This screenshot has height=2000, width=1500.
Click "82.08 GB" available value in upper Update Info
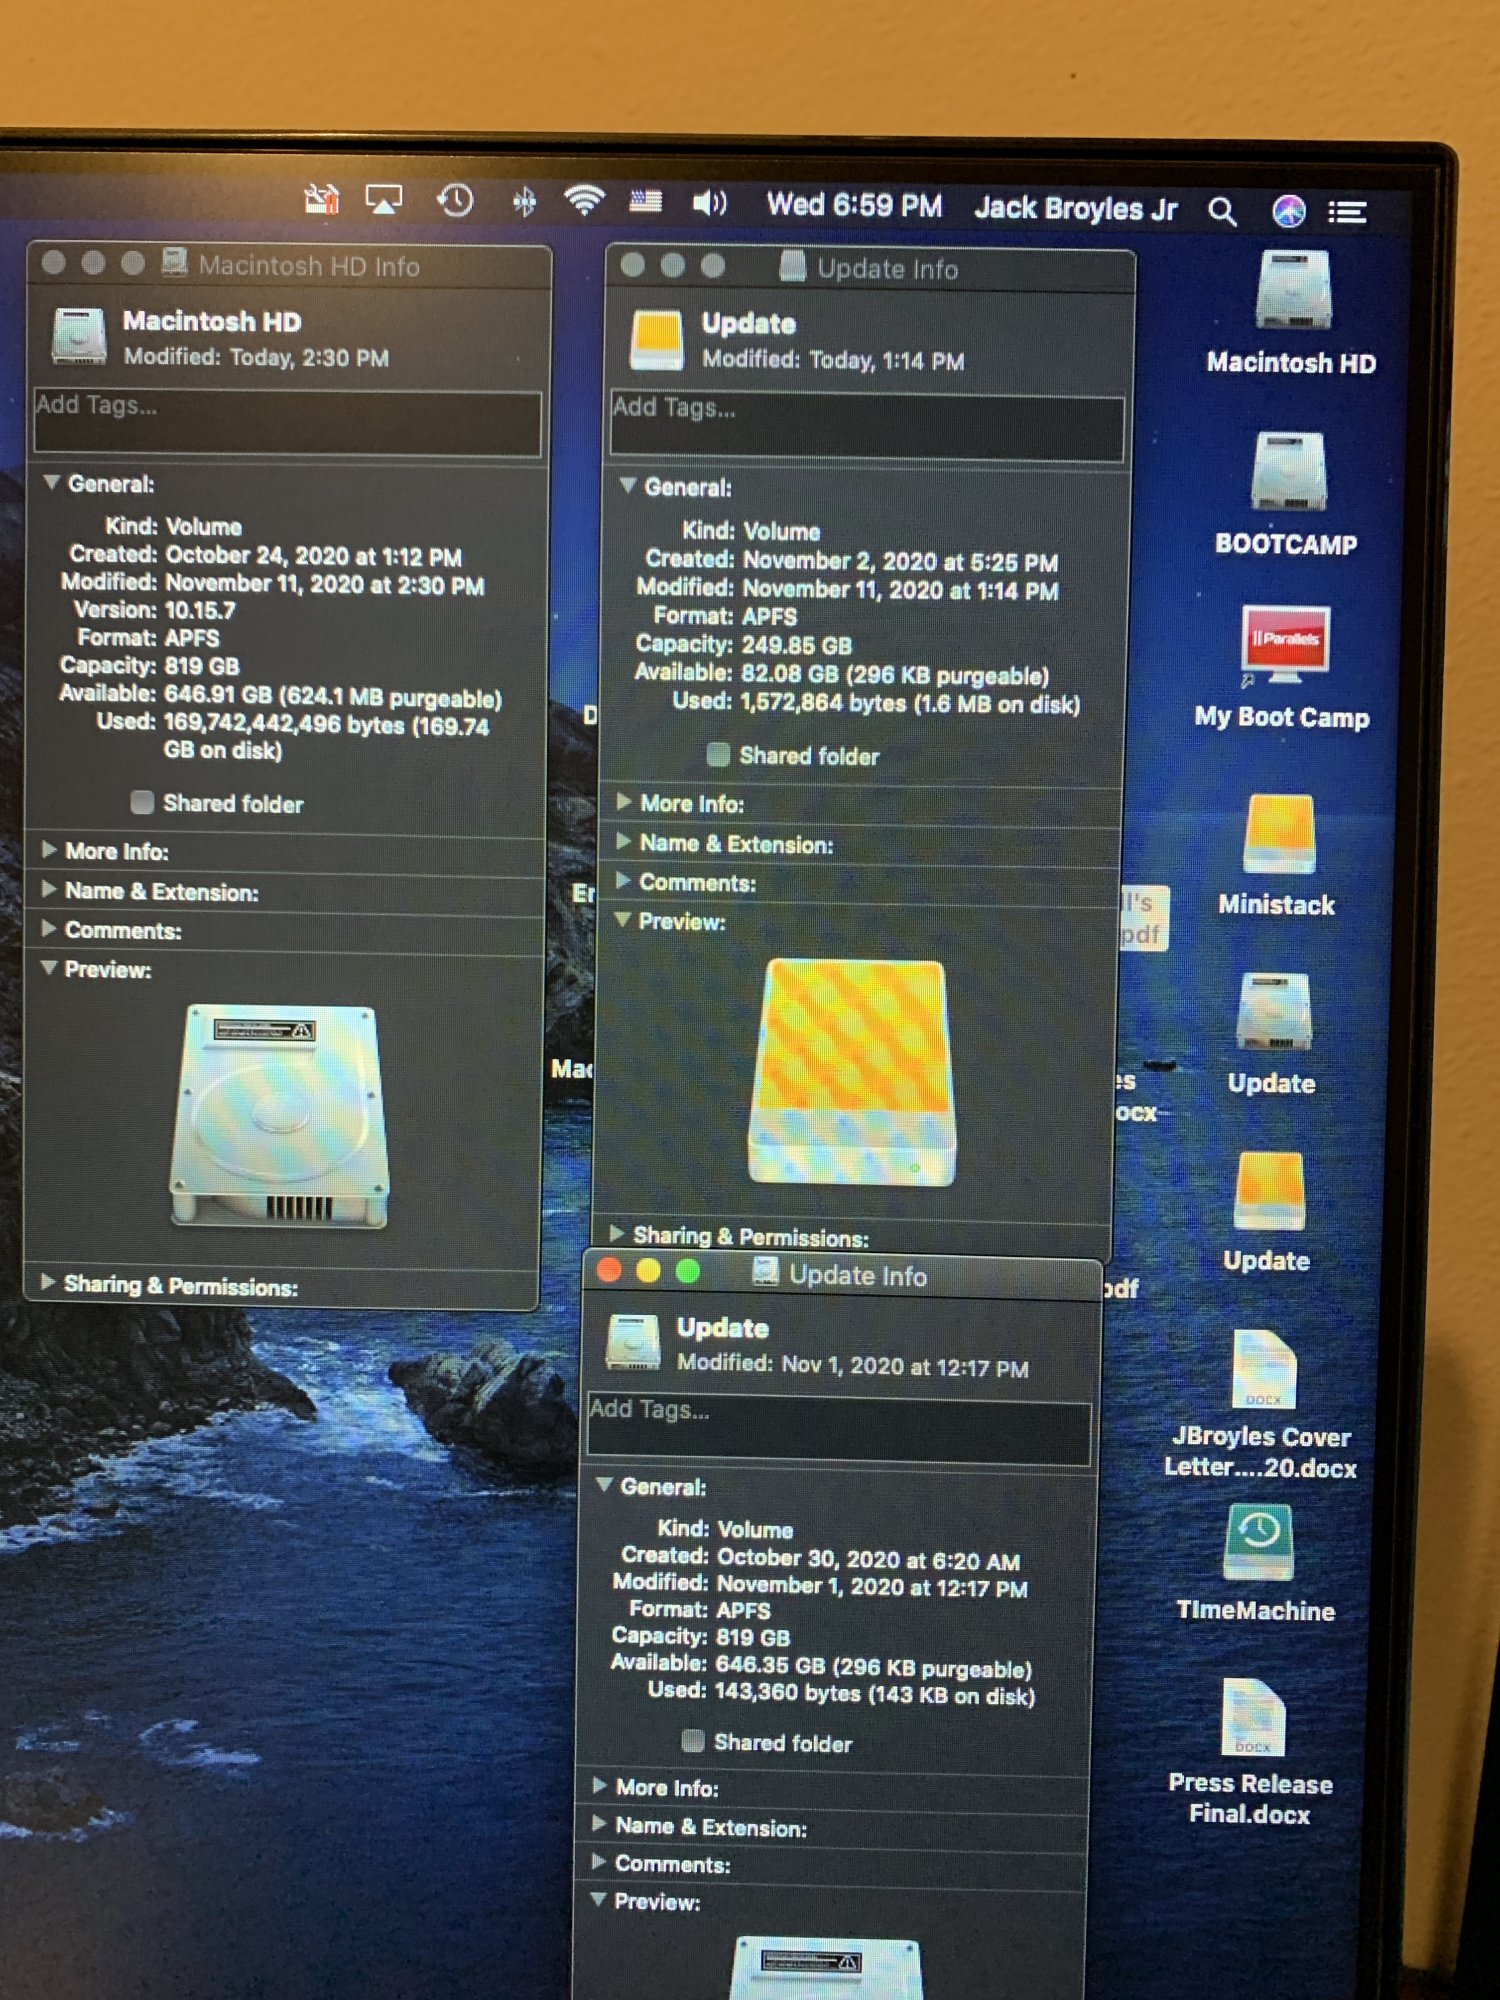[790, 674]
